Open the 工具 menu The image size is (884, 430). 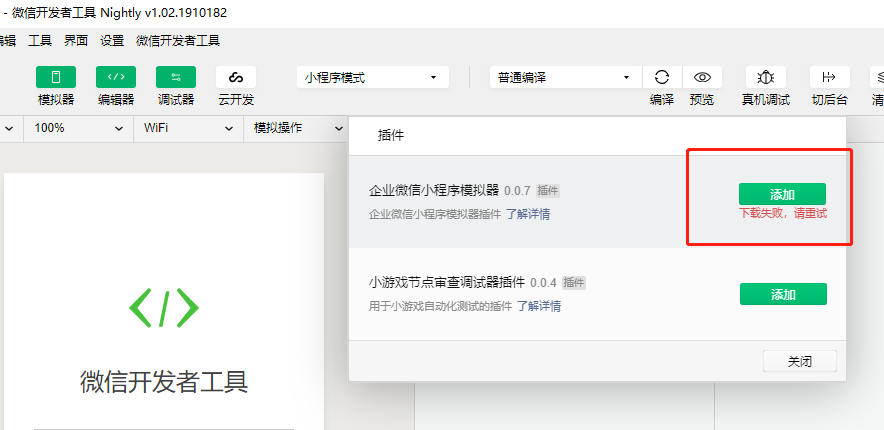[x=40, y=41]
